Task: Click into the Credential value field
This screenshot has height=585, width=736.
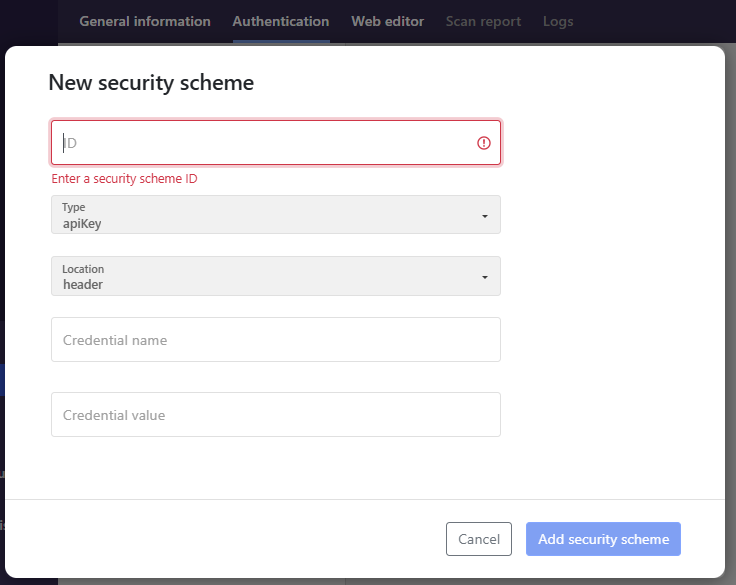Action: pos(275,415)
